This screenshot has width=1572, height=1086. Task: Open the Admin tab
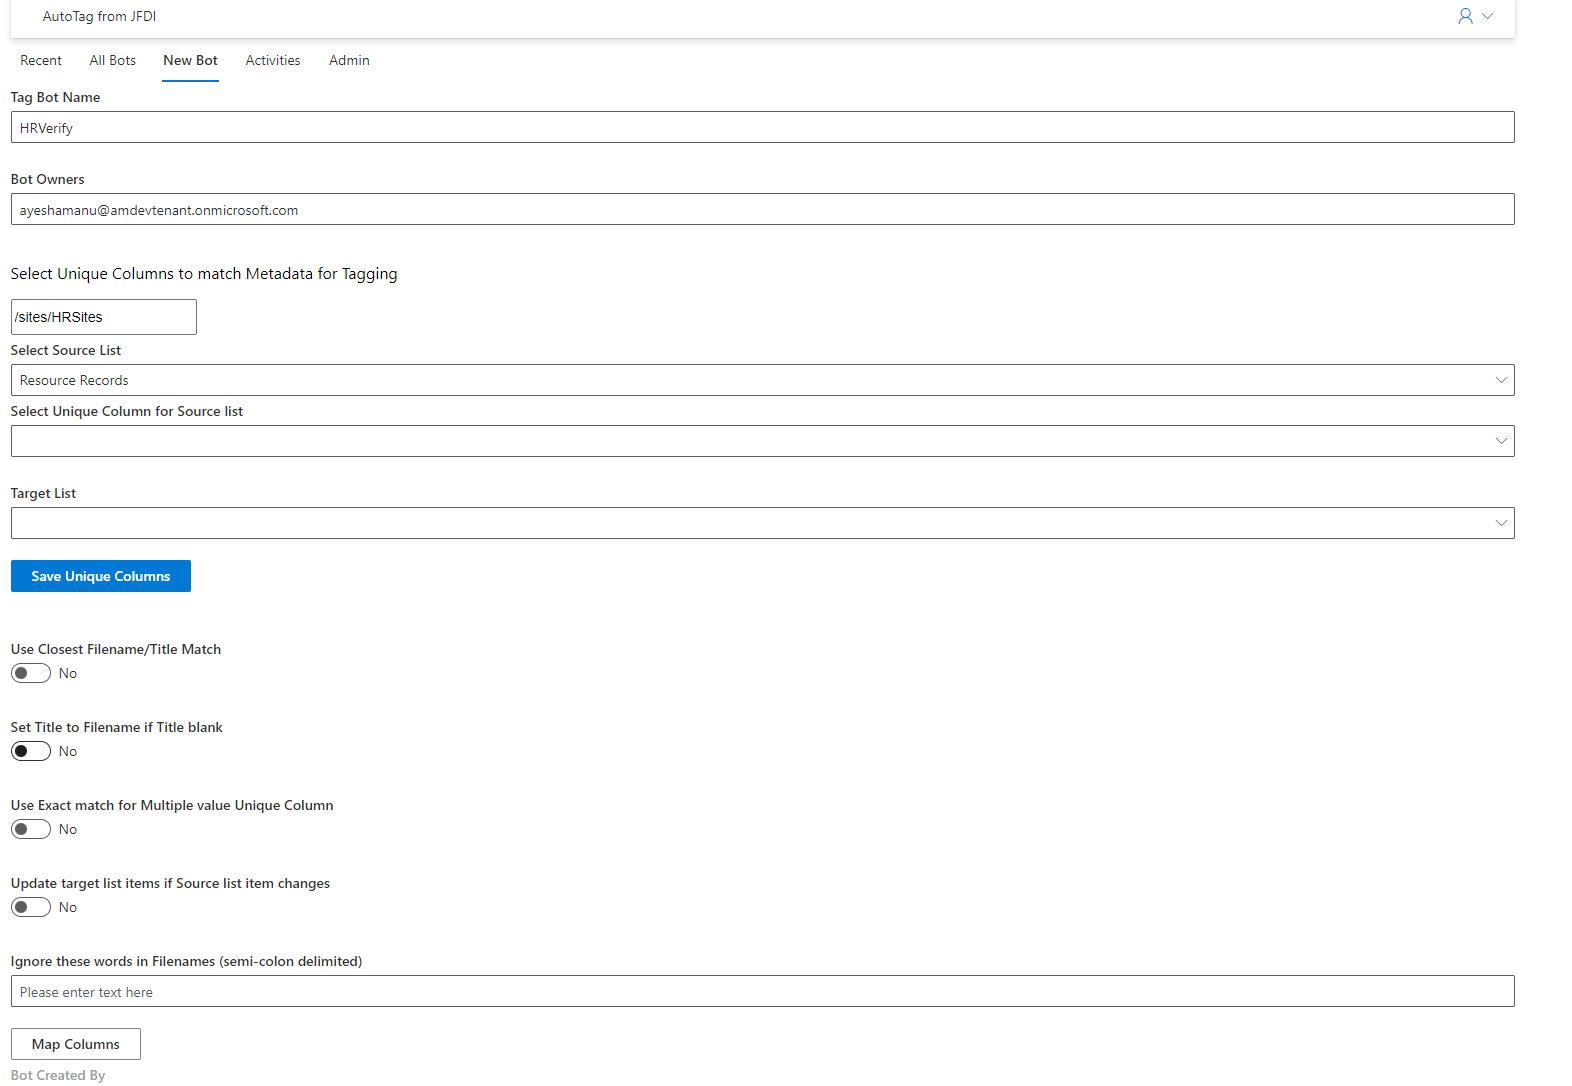(x=349, y=60)
